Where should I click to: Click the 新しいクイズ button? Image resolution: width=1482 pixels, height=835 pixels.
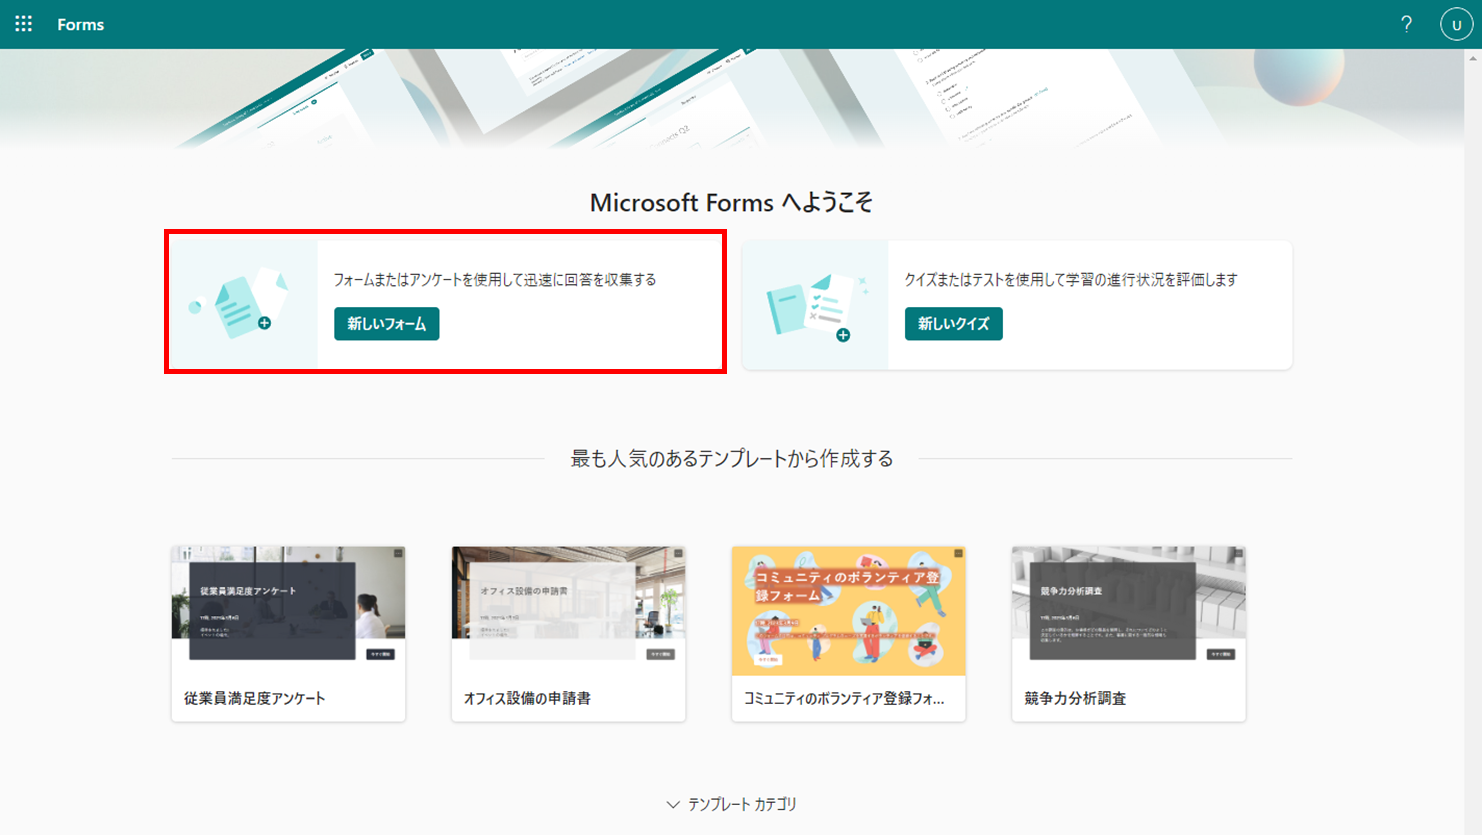954,324
